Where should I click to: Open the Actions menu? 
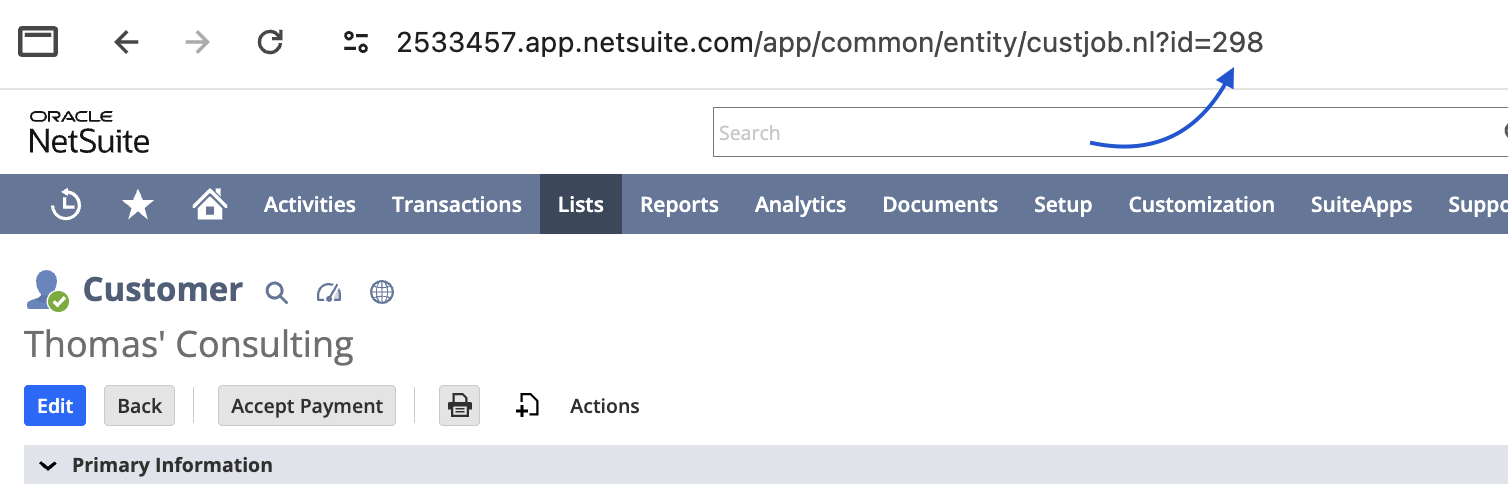click(x=605, y=406)
